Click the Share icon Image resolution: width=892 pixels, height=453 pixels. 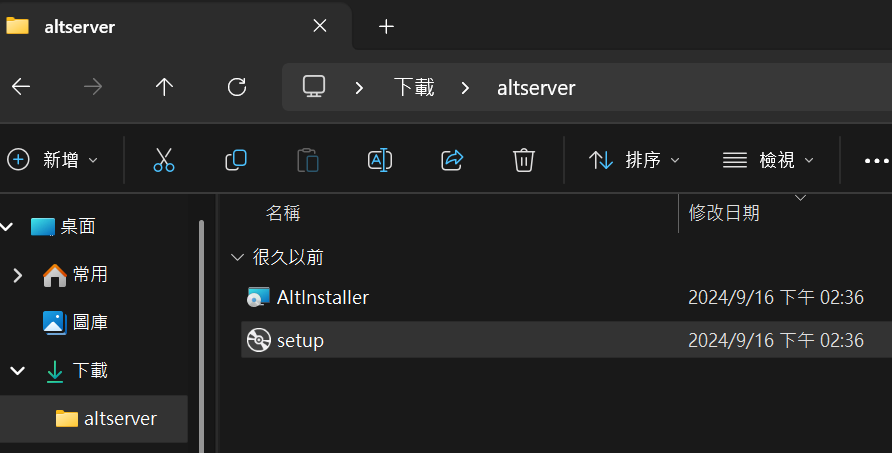(452, 160)
